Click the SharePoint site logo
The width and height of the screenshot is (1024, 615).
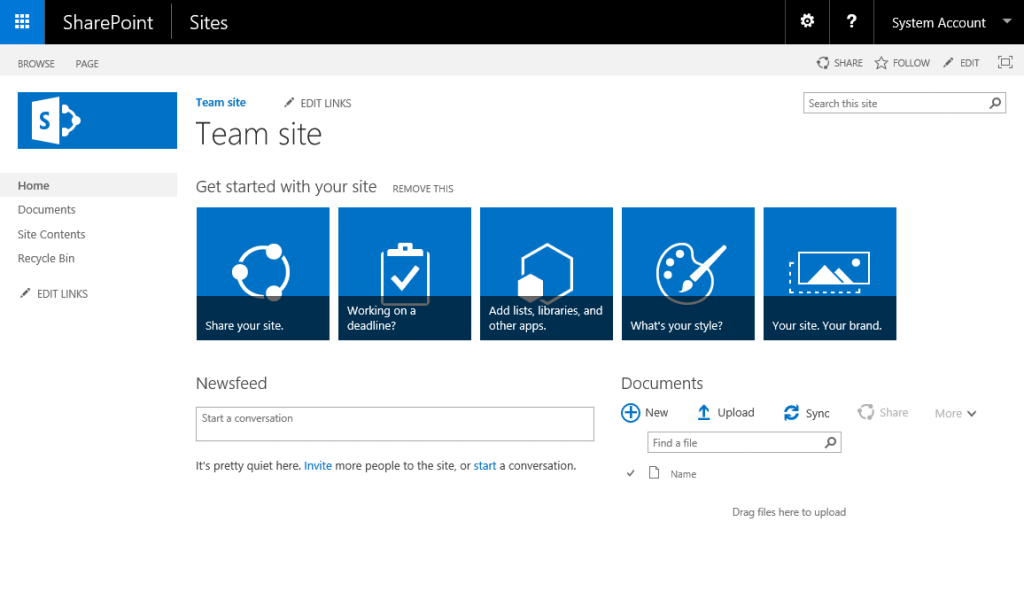(97, 120)
